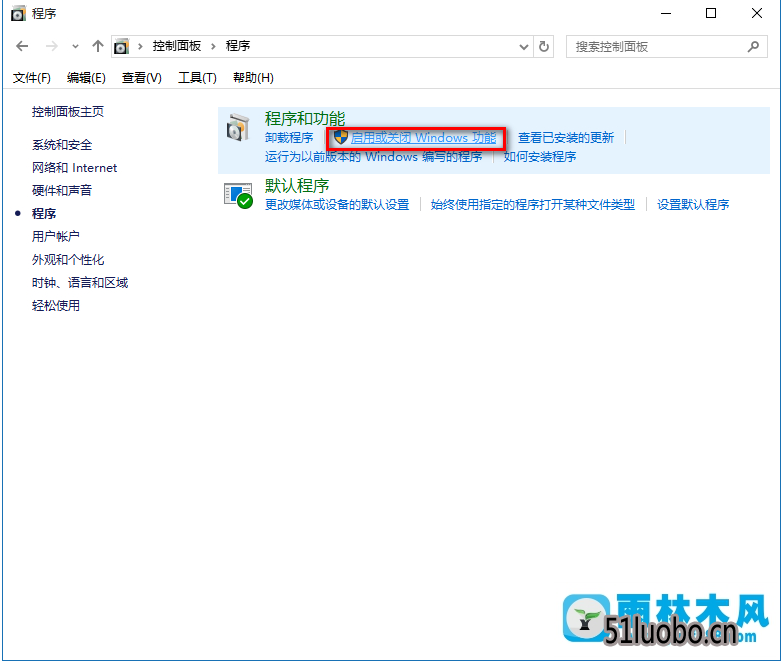Open 用户帐户 category
This screenshot has width=782, height=662.
point(56,236)
